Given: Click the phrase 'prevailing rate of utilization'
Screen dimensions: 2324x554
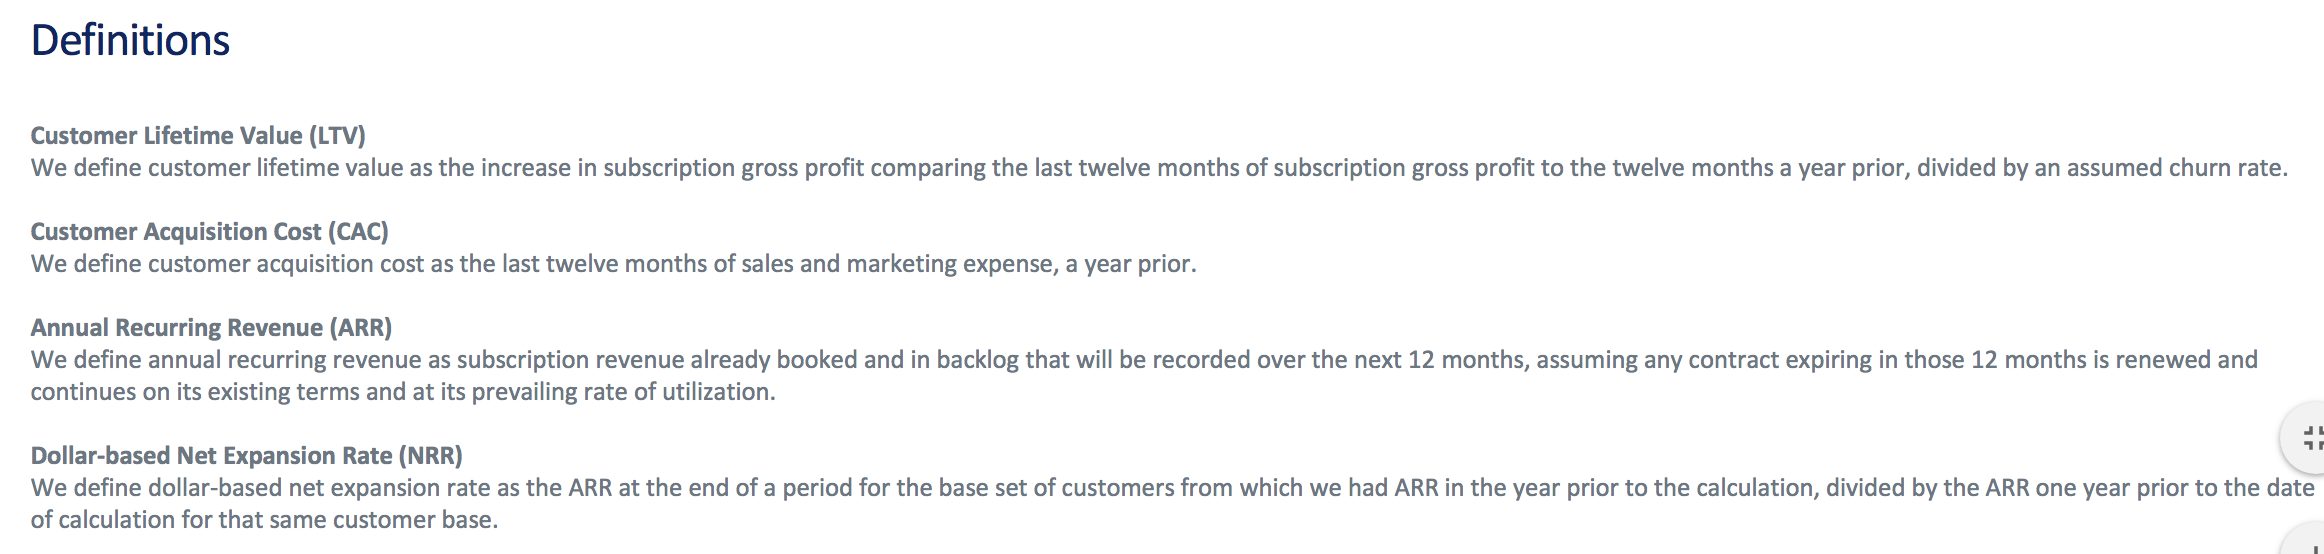Looking at the screenshot, I should pyautogui.click(x=623, y=391).
